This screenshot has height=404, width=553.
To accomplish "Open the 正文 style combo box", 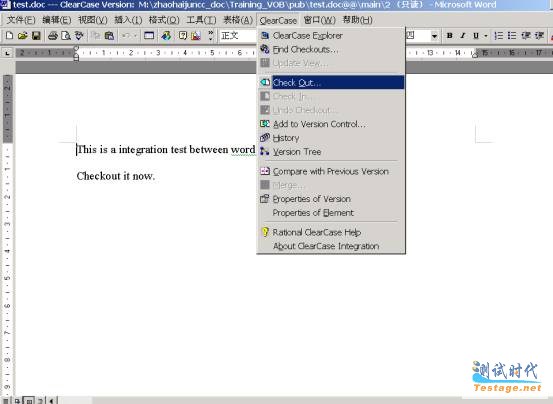I will pyautogui.click(x=238, y=36).
